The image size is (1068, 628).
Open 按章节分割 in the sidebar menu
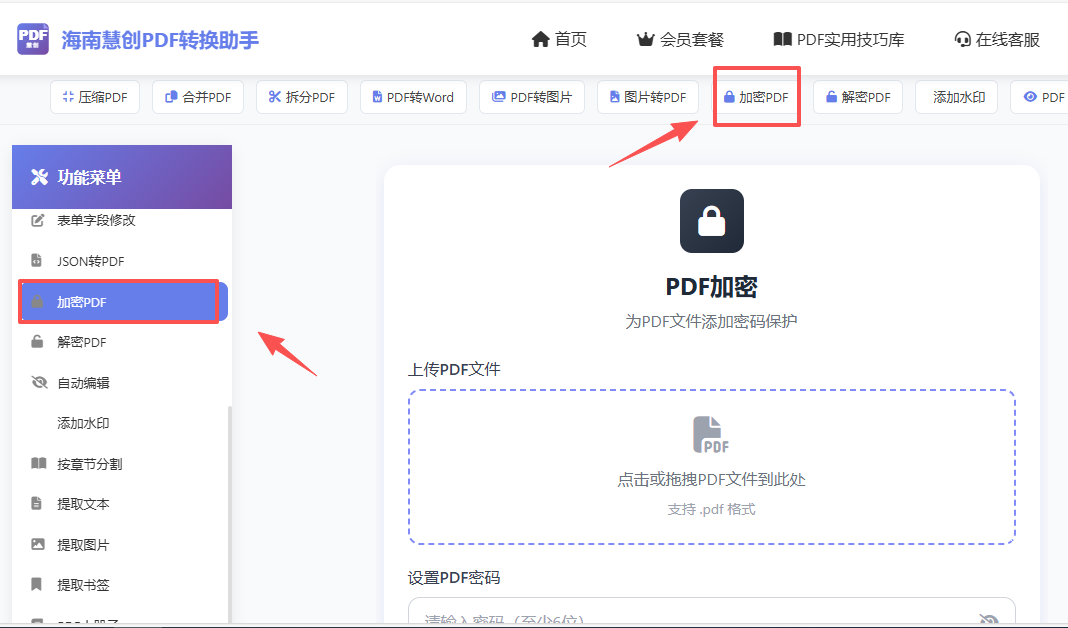point(121,464)
